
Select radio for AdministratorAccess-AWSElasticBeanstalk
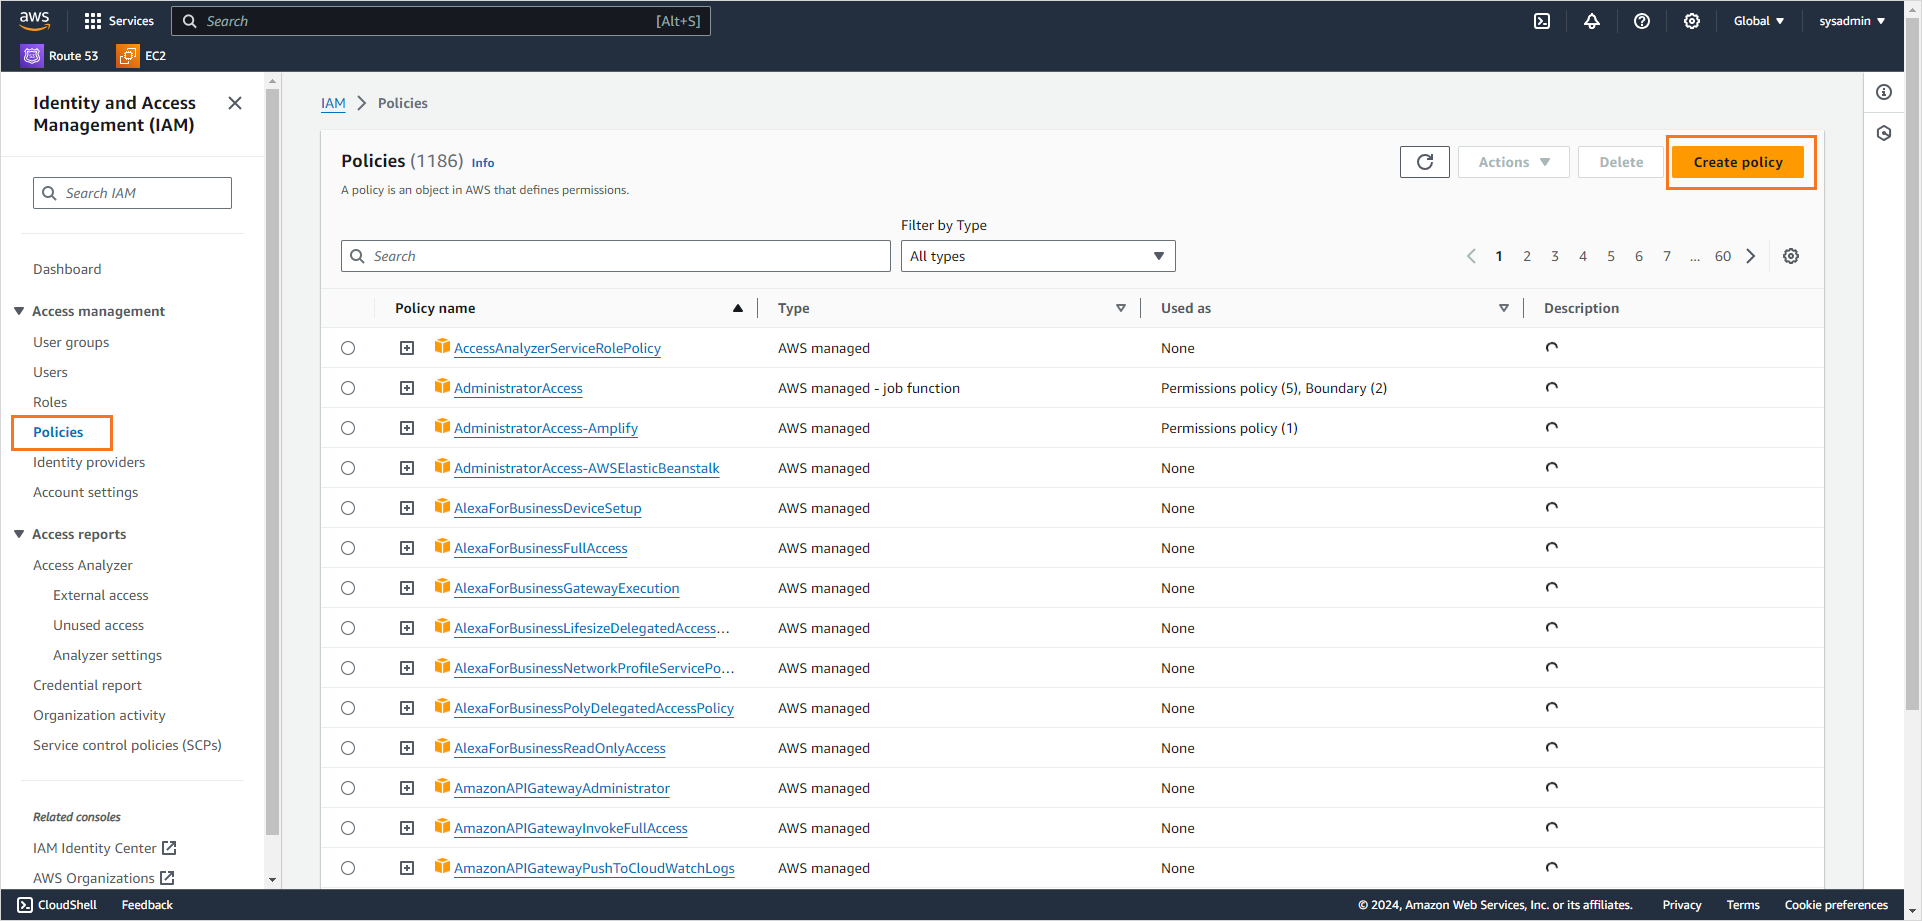point(348,468)
